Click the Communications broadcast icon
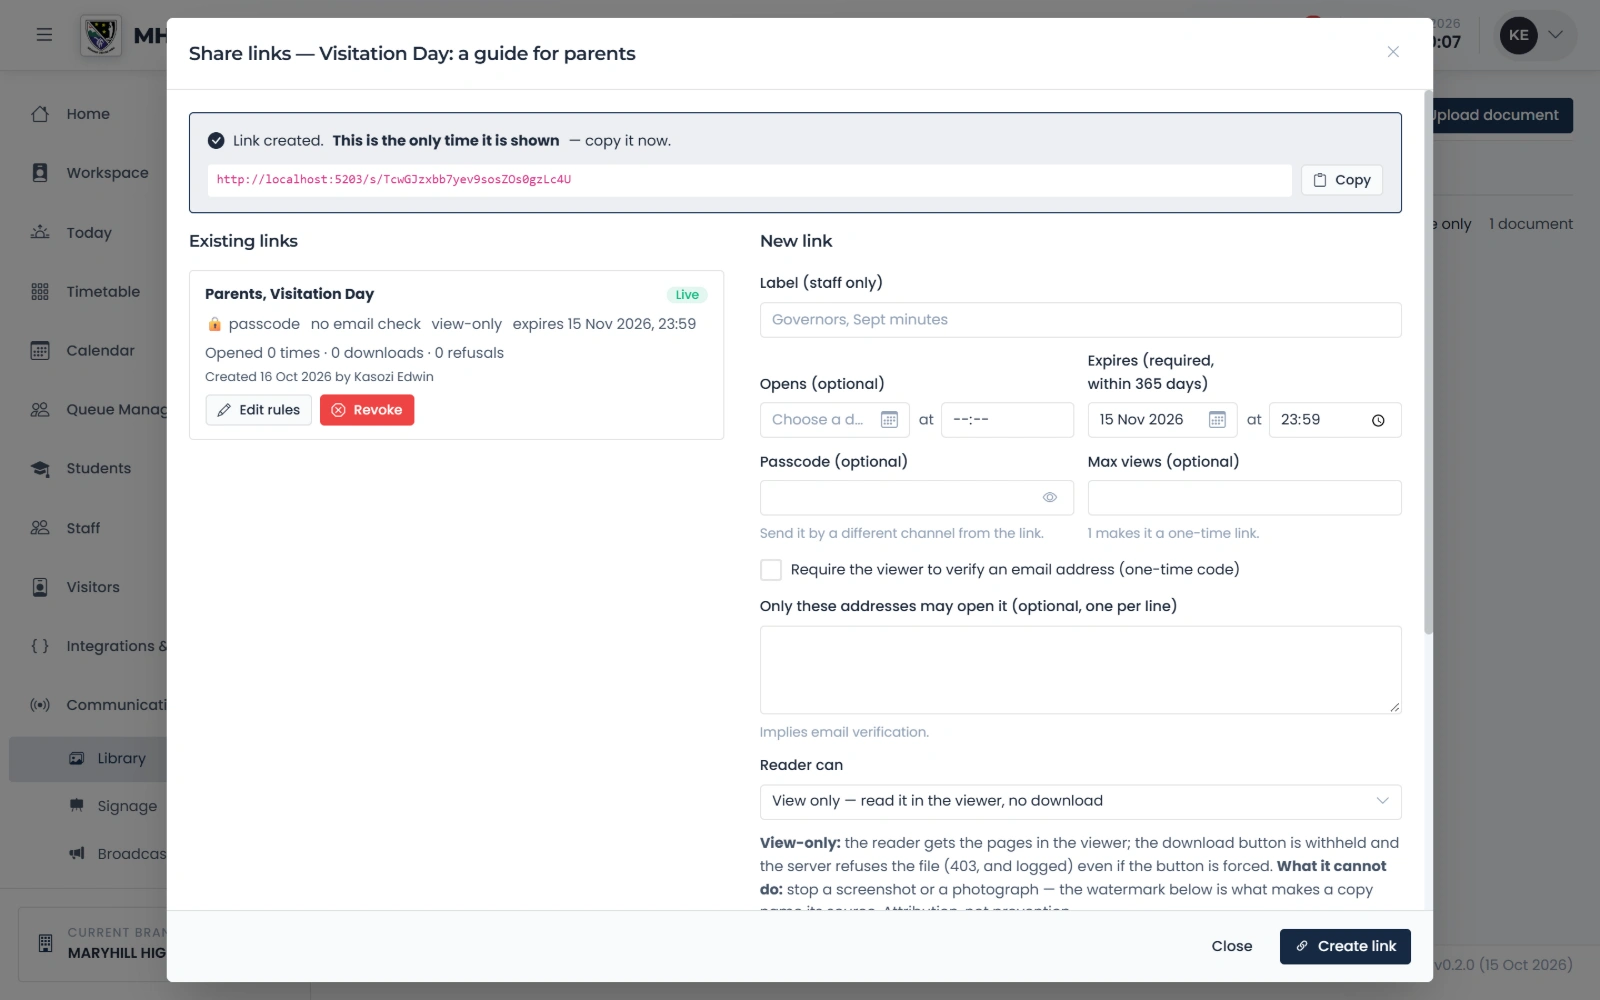This screenshot has height=1000, width=1600. click(40, 705)
